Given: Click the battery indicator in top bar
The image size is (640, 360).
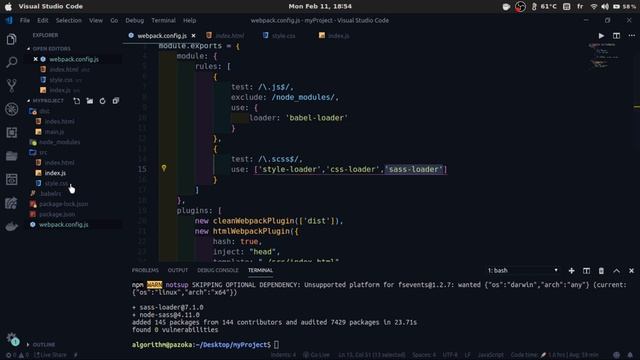Looking at the screenshot, I should point(624,7).
